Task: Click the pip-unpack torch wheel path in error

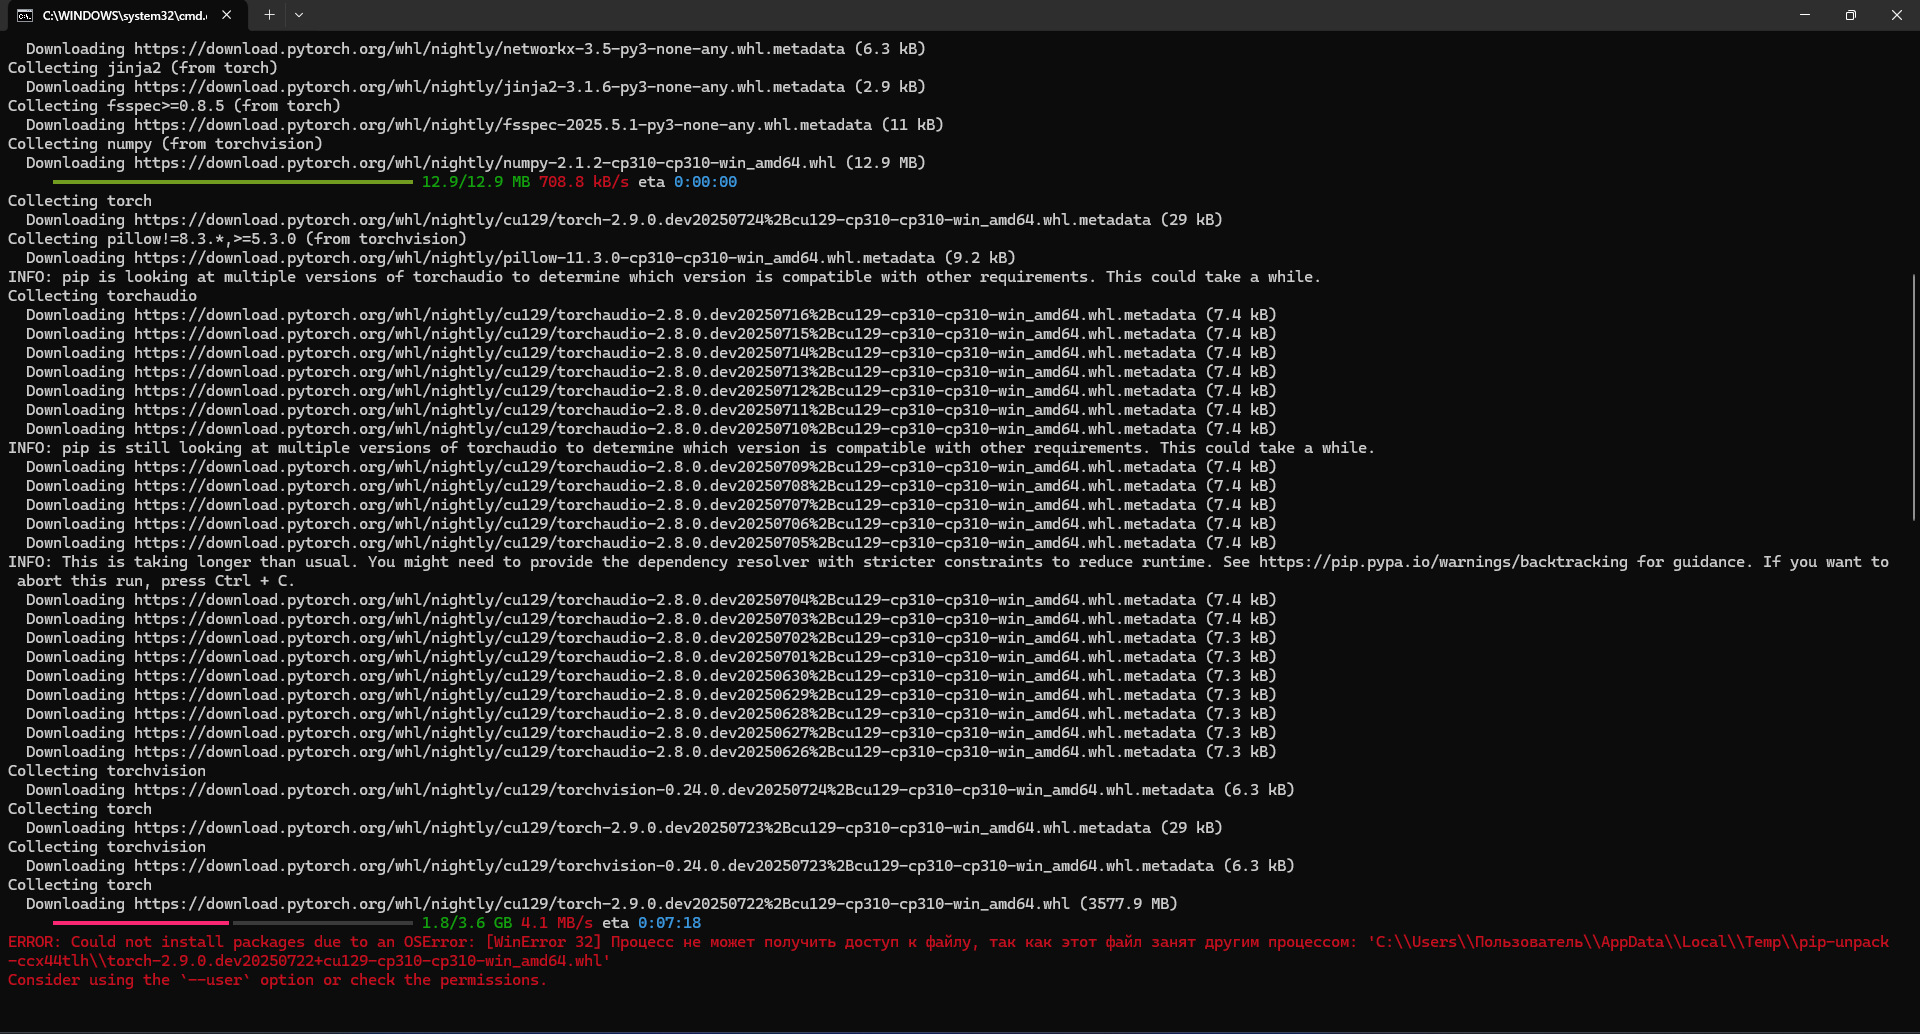Action: coord(948,952)
